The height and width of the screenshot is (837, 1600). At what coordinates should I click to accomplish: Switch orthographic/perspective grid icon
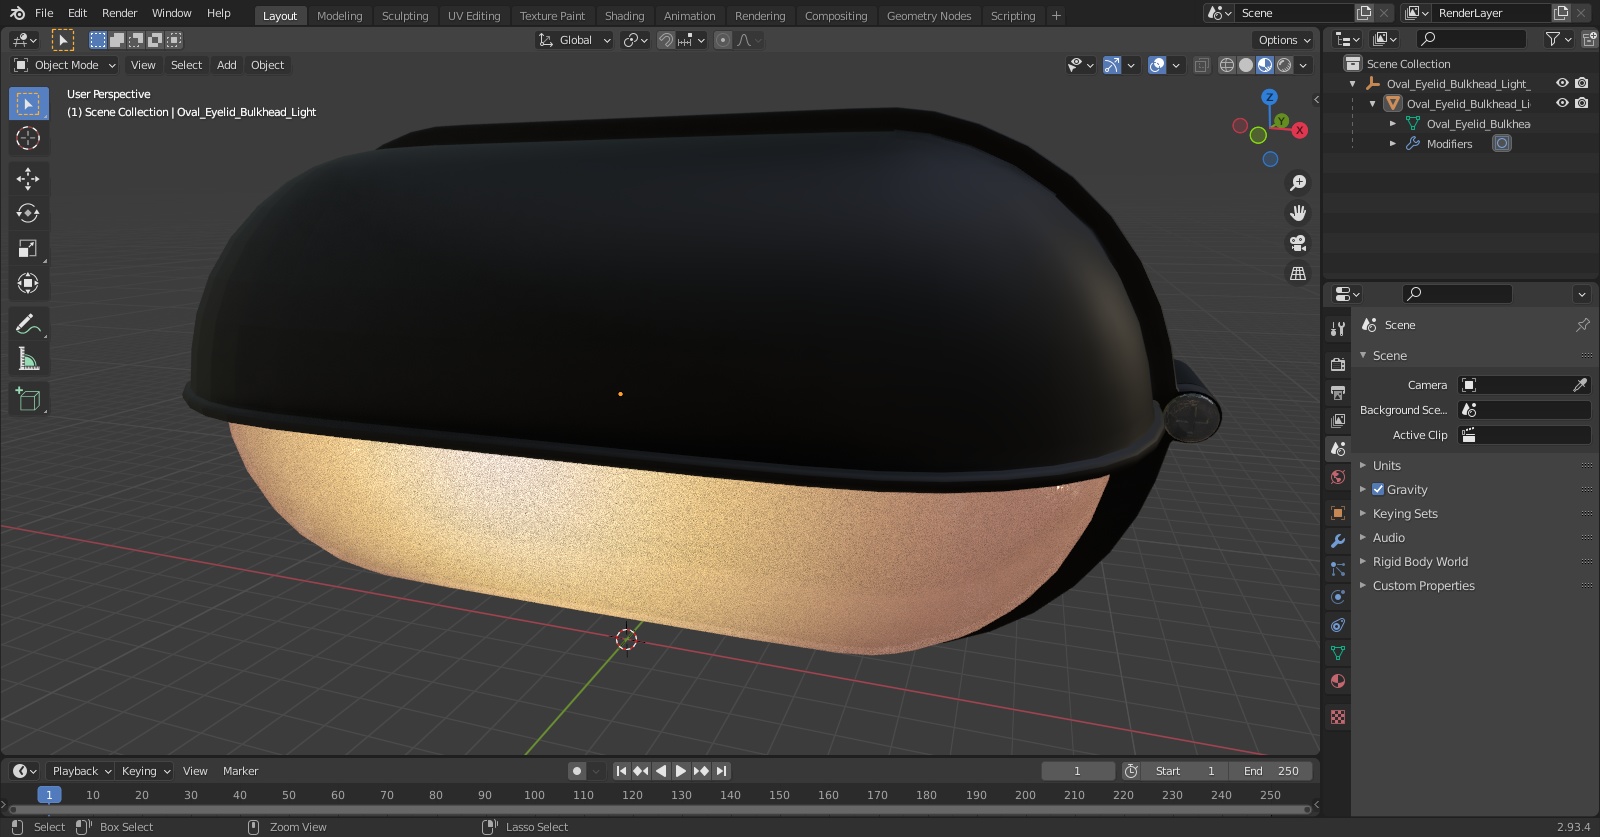click(x=1298, y=273)
